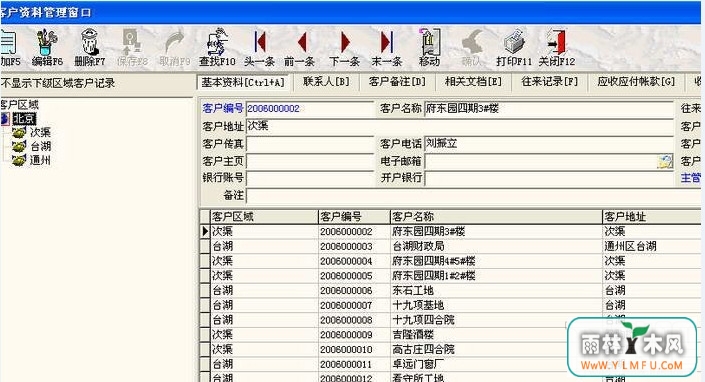Select 次渠 in the region tree
Screen dimensions: 705x382
(x=40, y=132)
